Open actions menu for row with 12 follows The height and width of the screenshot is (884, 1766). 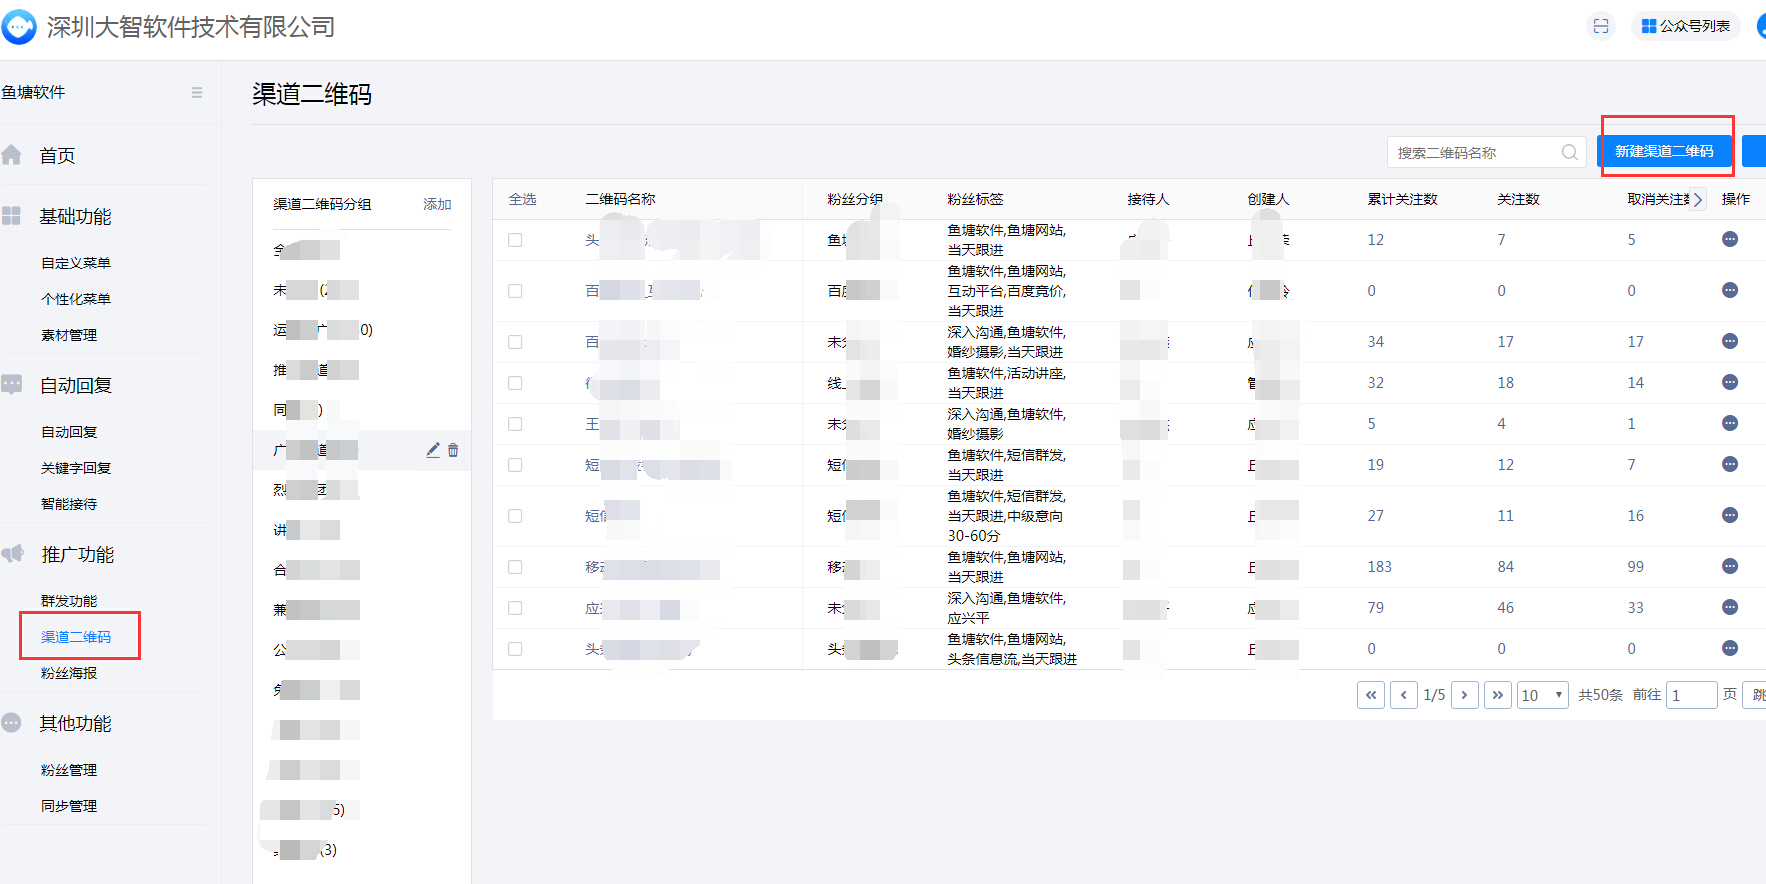1730,239
